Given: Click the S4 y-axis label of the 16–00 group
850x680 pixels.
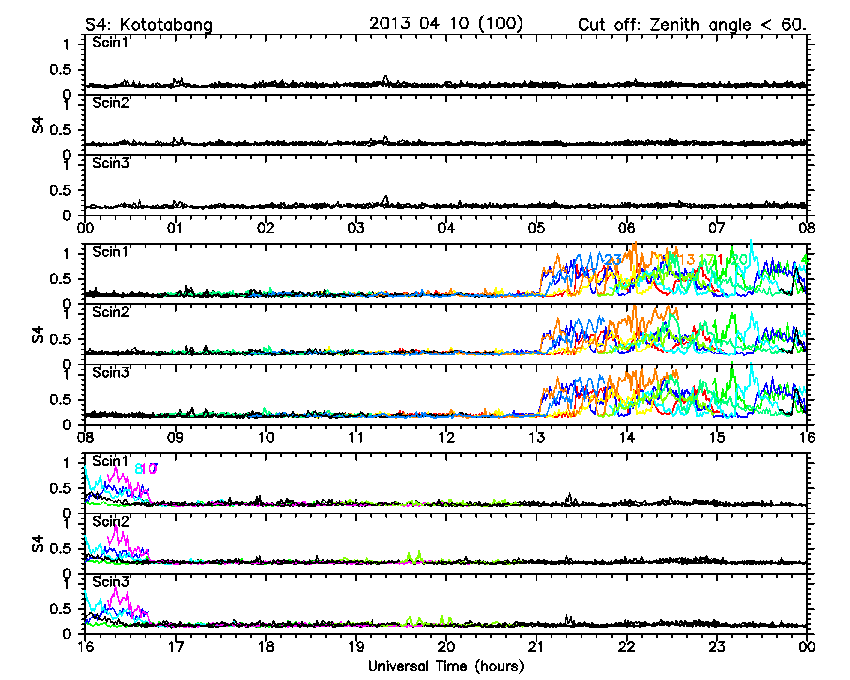Looking at the screenshot, I should click(x=37, y=544).
